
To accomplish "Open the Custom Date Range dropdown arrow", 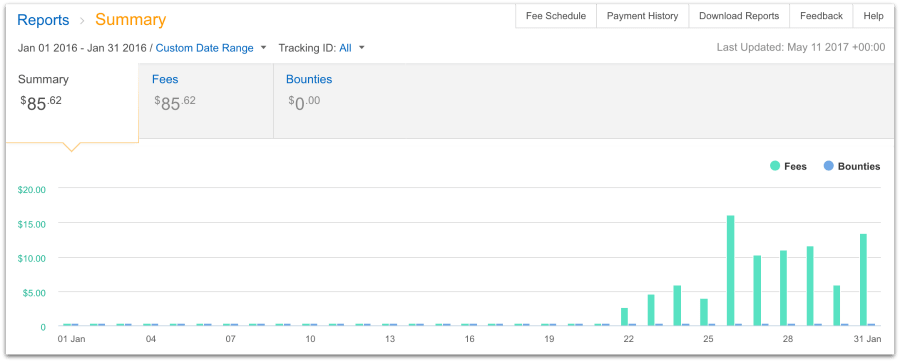I will [263, 48].
